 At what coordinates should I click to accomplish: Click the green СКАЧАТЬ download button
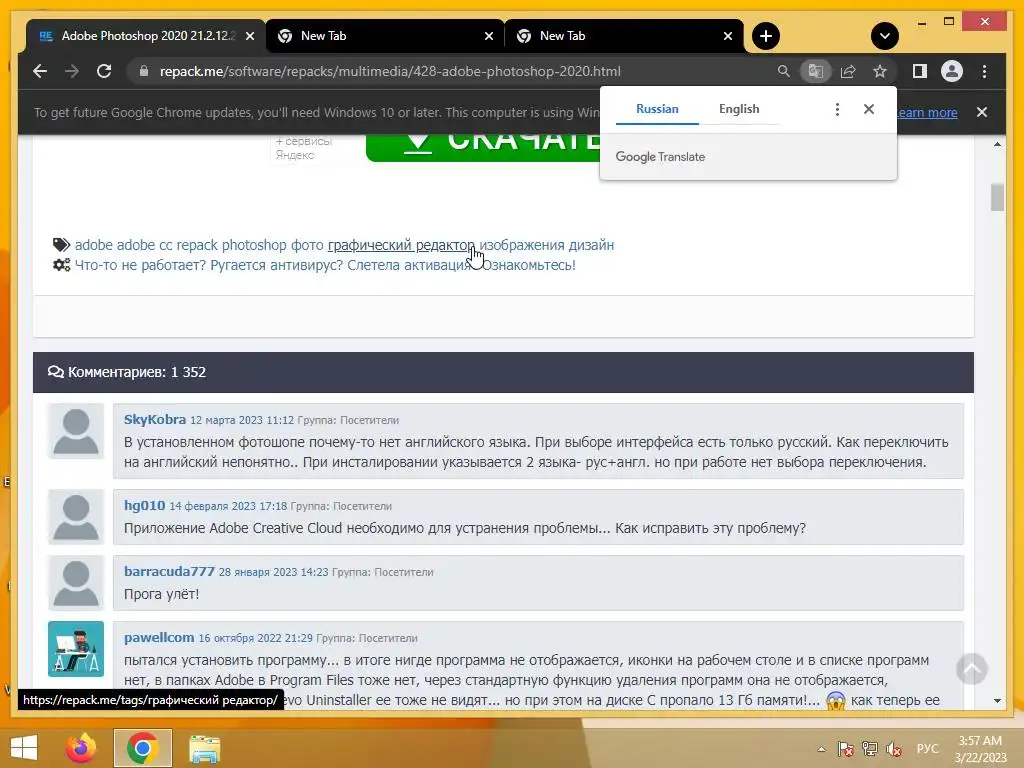483,147
